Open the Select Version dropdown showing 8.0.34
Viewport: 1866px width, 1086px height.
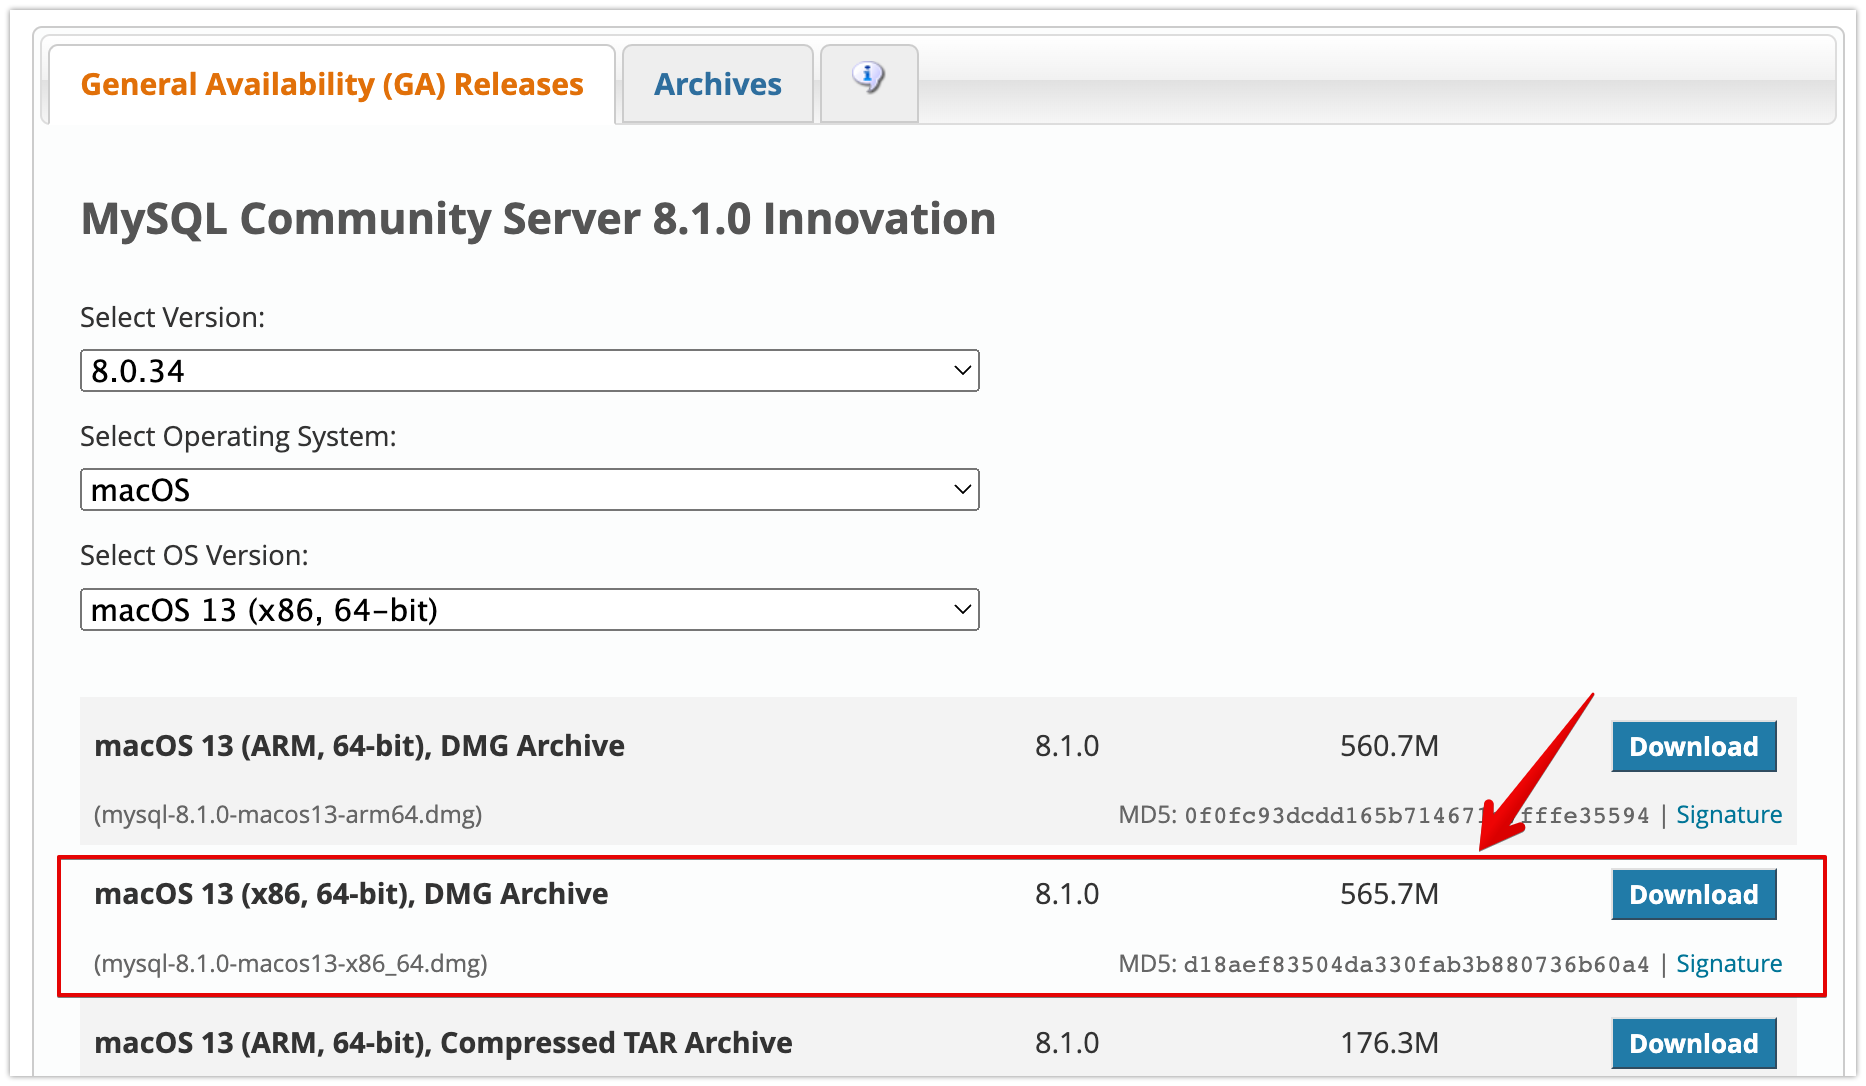[x=528, y=371]
